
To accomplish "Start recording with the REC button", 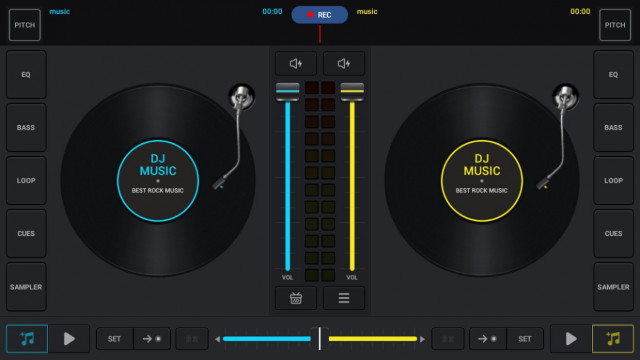I will (320, 15).
